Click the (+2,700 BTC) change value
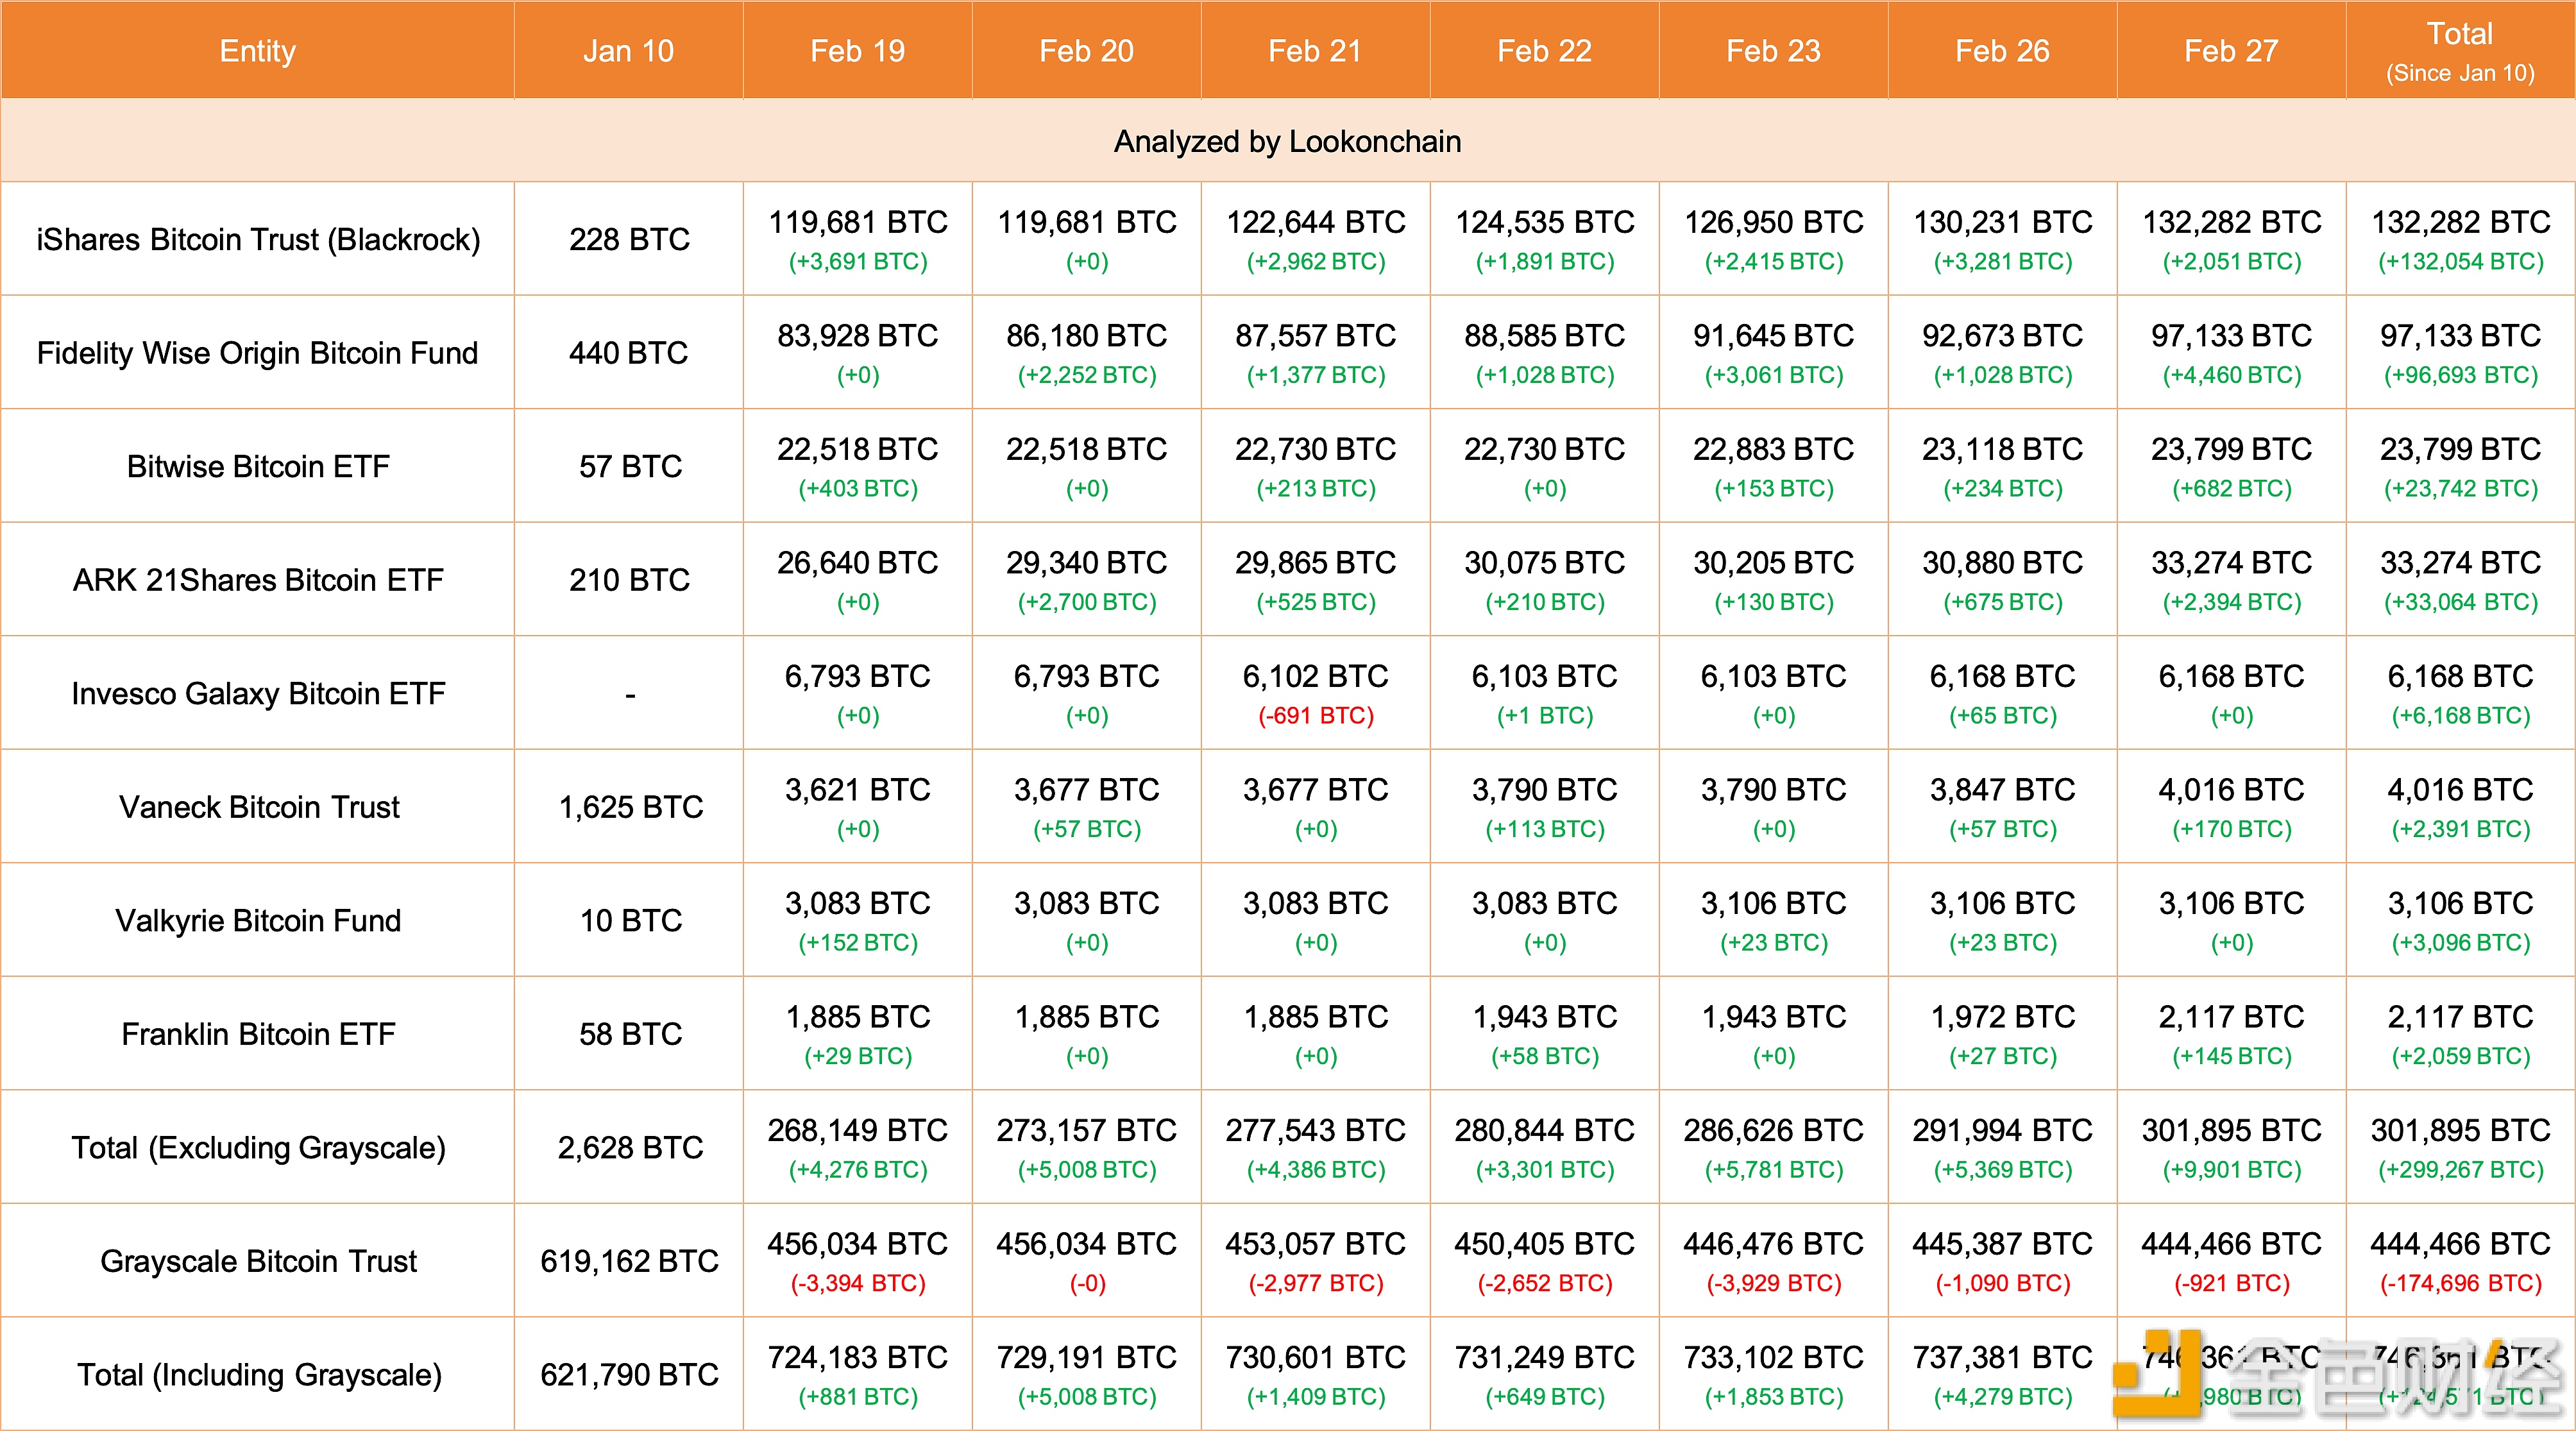 tap(1087, 602)
